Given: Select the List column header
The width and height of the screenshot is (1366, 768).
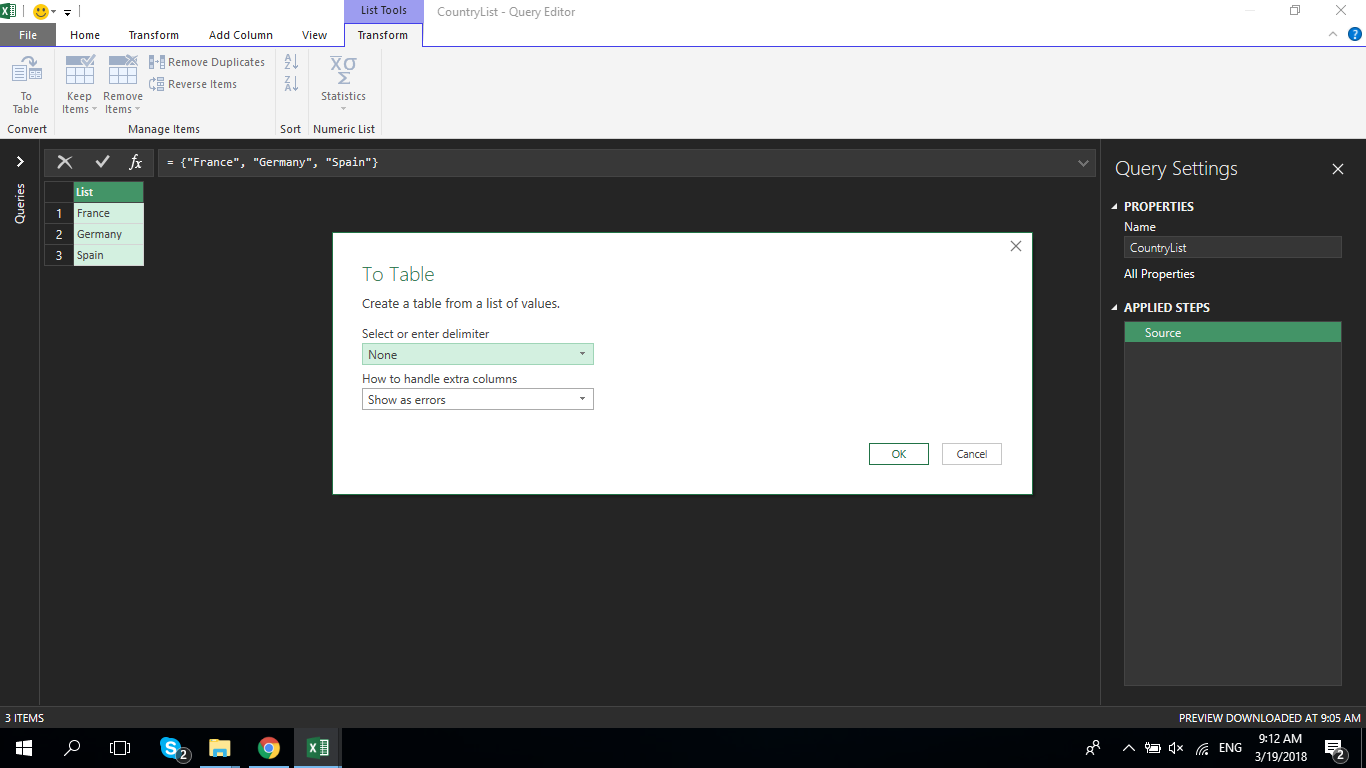Looking at the screenshot, I should click(109, 192).
